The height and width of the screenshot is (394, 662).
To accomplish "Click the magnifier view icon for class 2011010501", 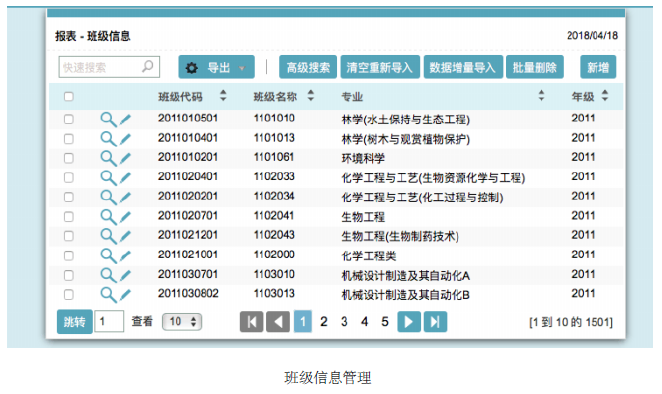I will (x=108, y=120).
